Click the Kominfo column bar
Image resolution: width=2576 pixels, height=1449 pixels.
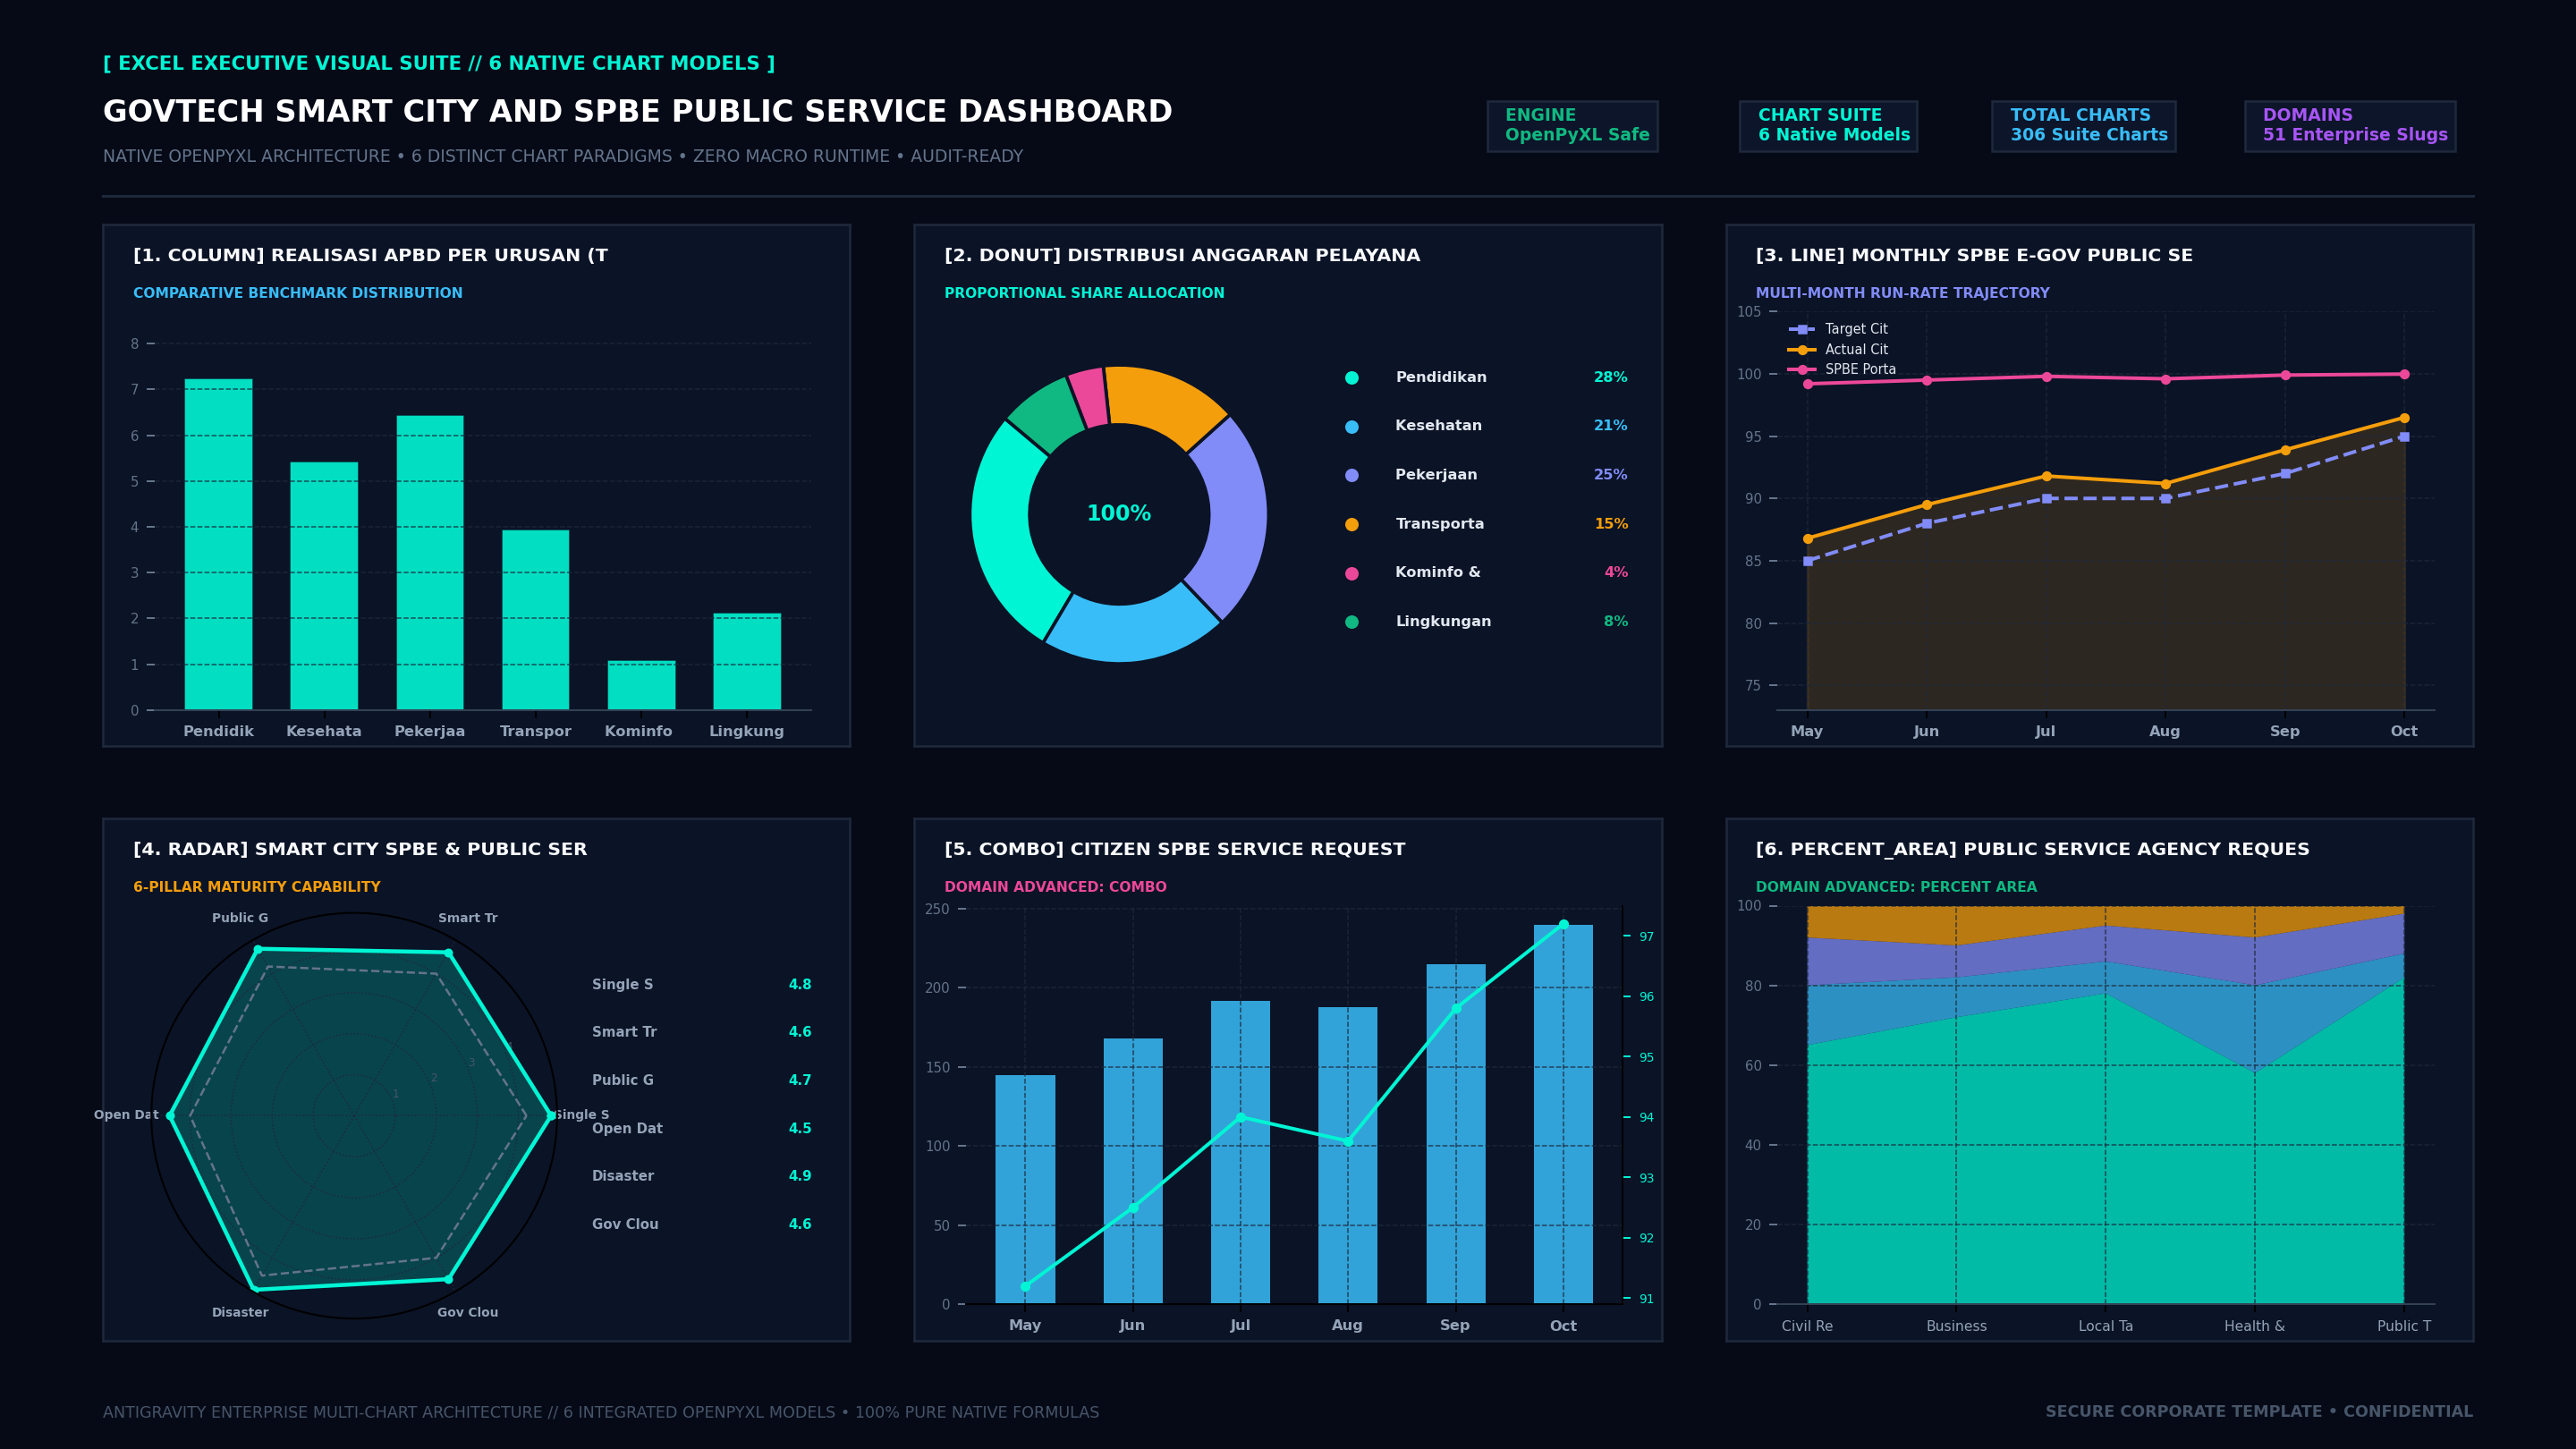(641, 686)
